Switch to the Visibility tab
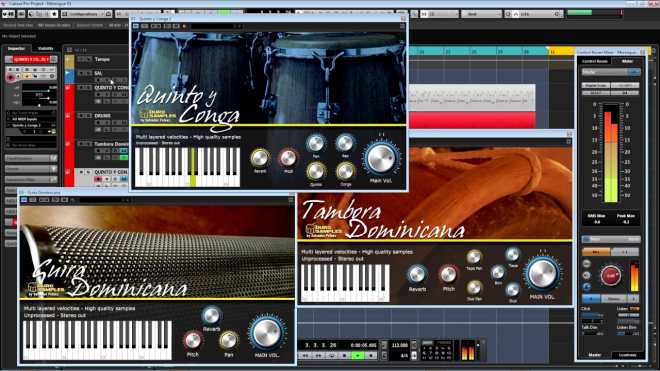 [x=45, y=48]
